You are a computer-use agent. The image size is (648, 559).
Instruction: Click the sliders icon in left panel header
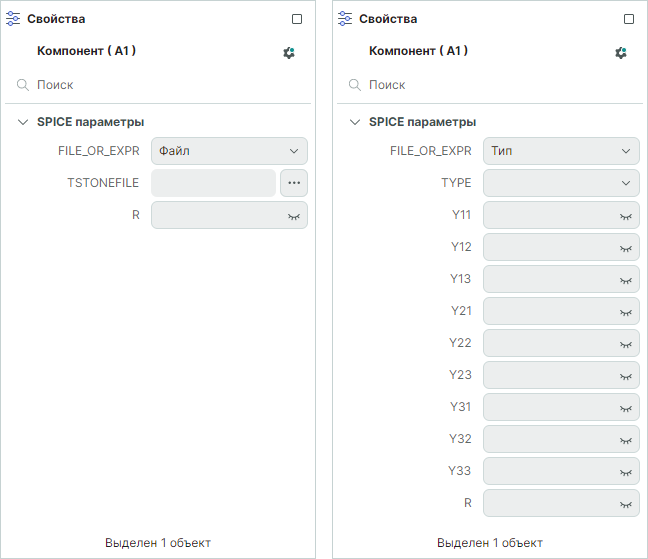coord(13,19)
